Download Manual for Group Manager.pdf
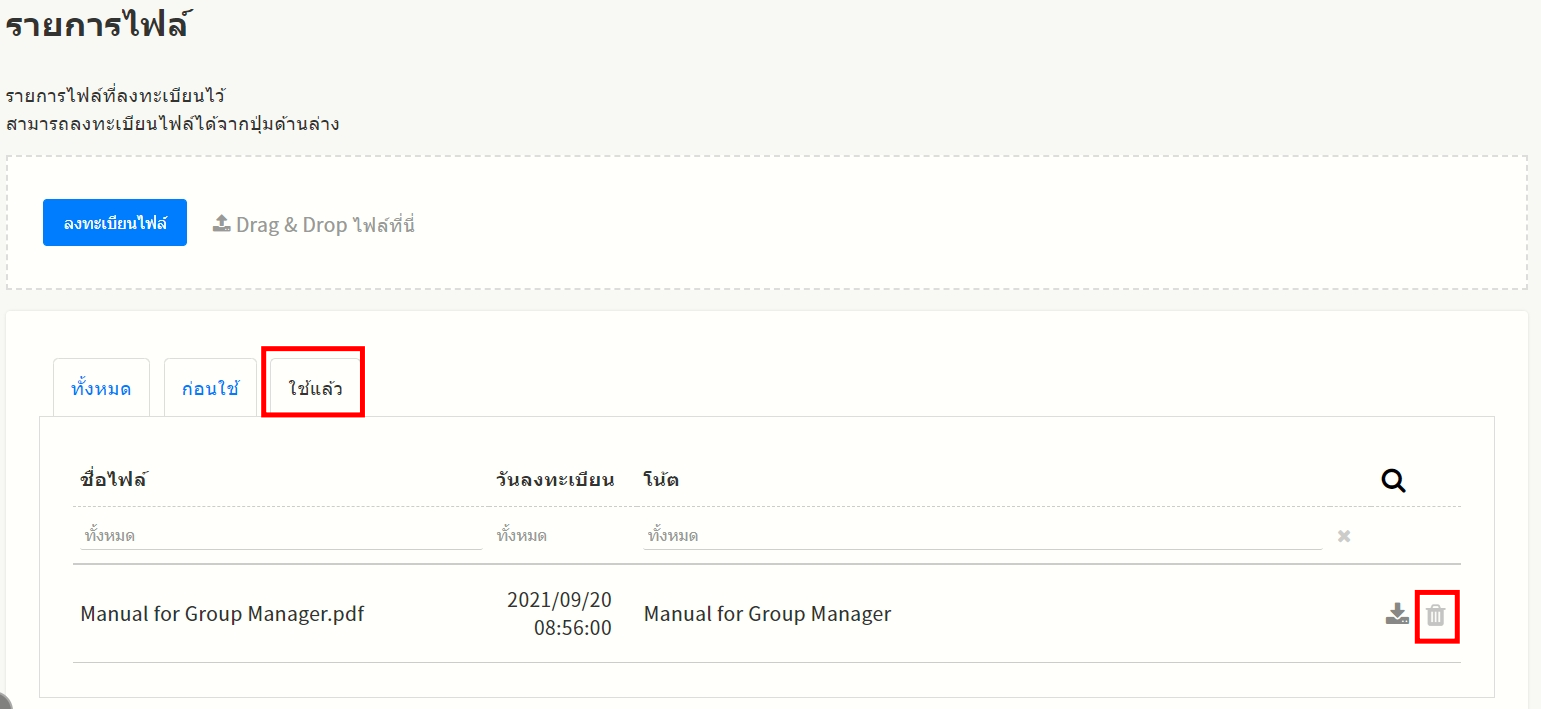This screenshot has height=709, width=1541. 1397,614
